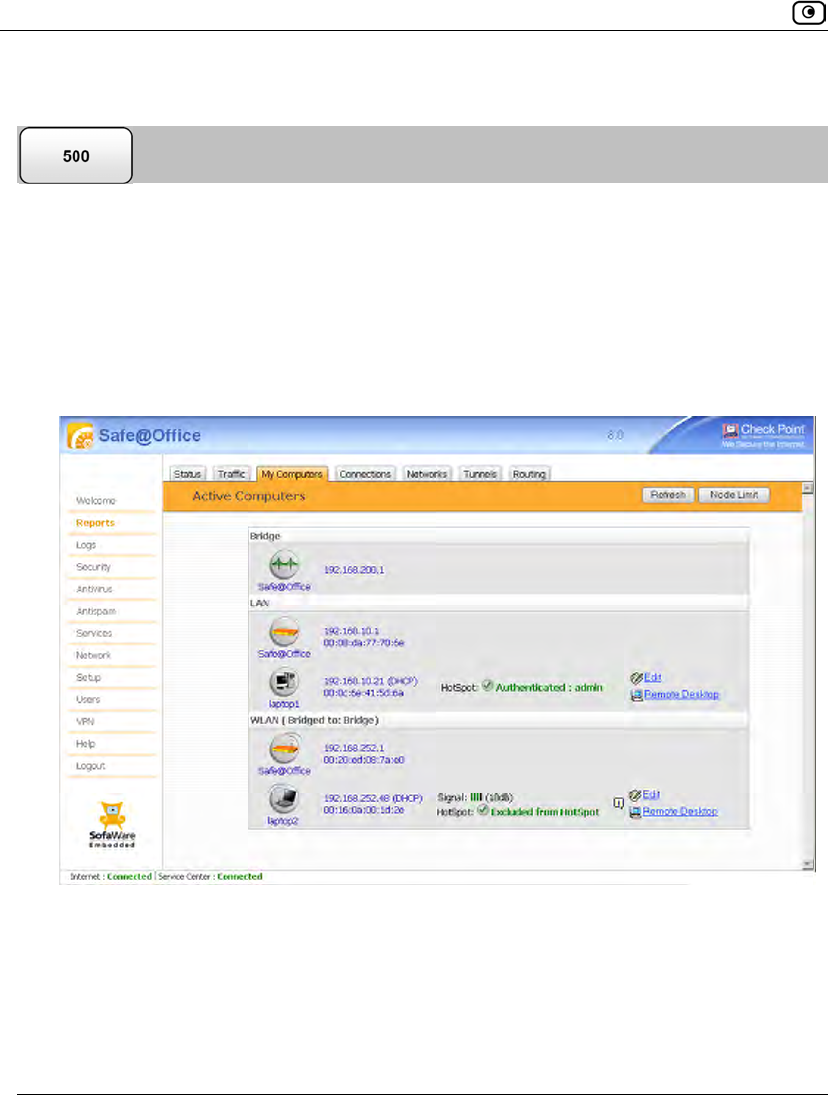Click the LAN Safe@Office gateway icon
Image resolution: width=828 pixels, height=1095 pixels.
[284, 632]
